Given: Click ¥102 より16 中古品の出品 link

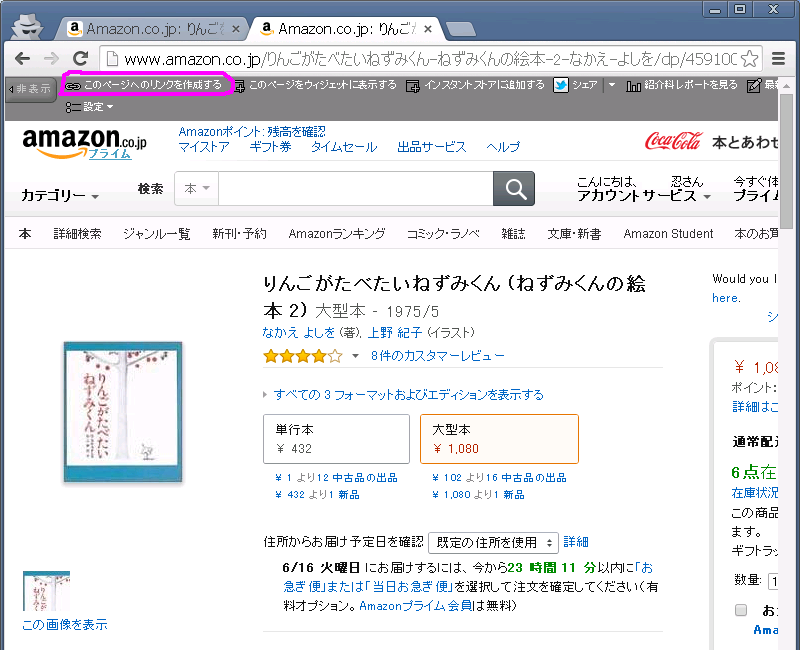Looking at the screenshot, I should tap(499, 478).
